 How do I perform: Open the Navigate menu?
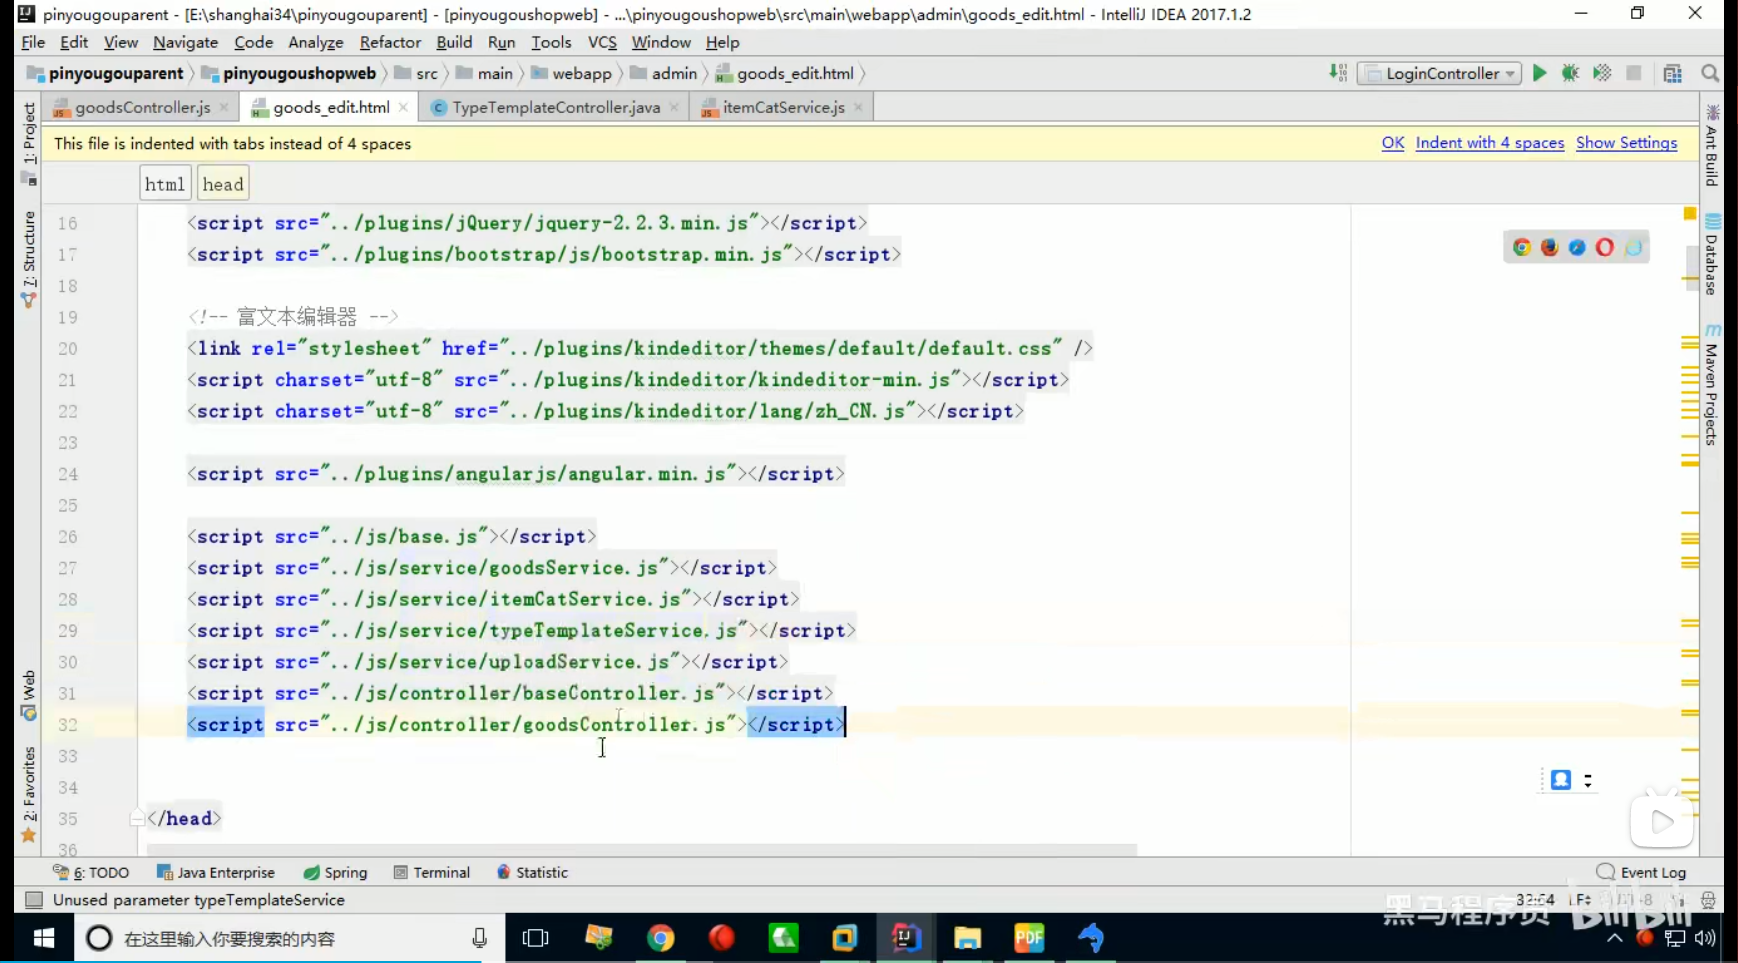185,42
